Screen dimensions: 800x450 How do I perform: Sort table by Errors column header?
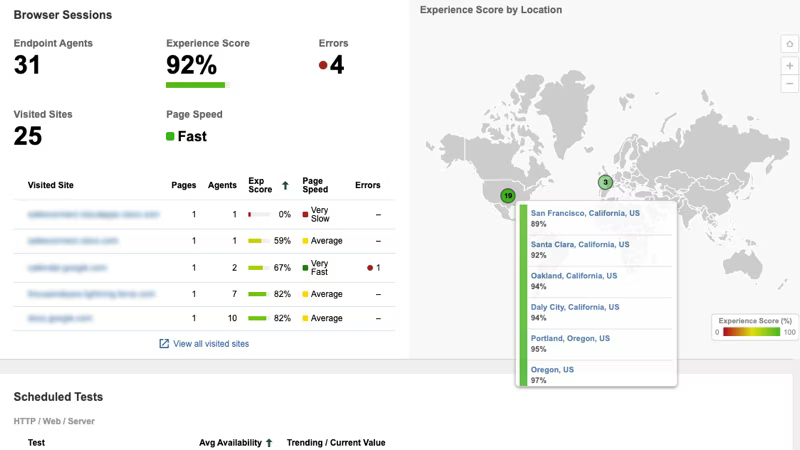(x=367, y=185)
